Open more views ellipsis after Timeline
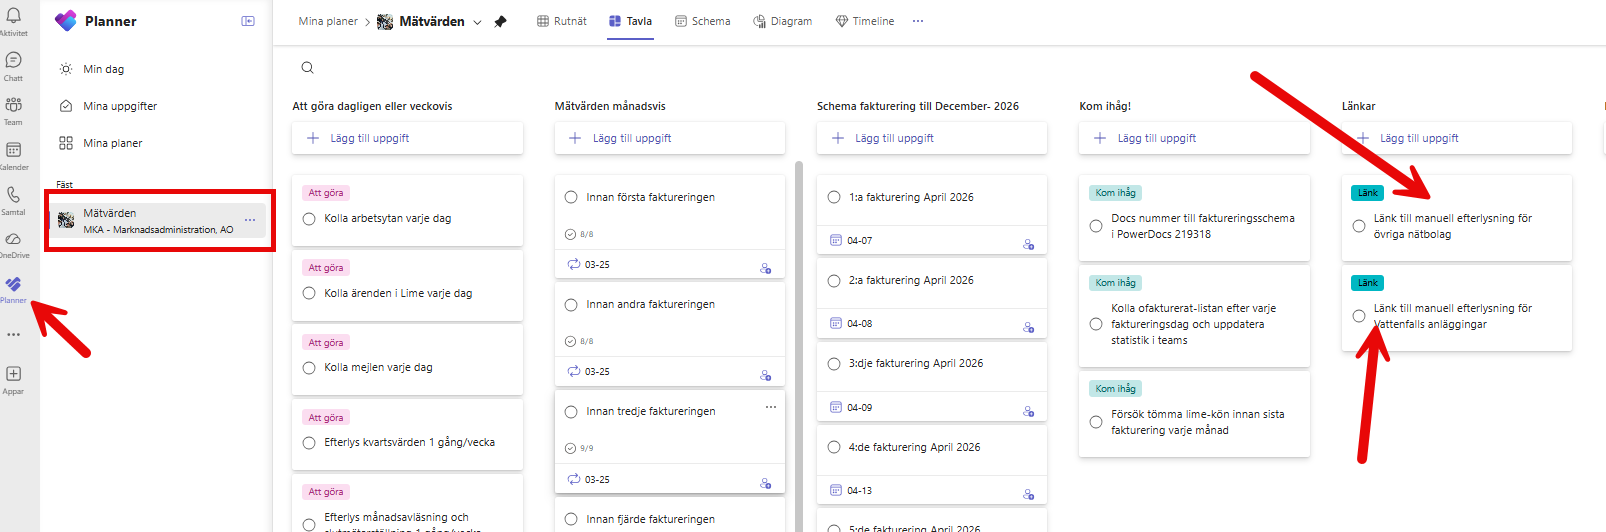Viewport: 1606px width, 532px height. click(918, 21)
